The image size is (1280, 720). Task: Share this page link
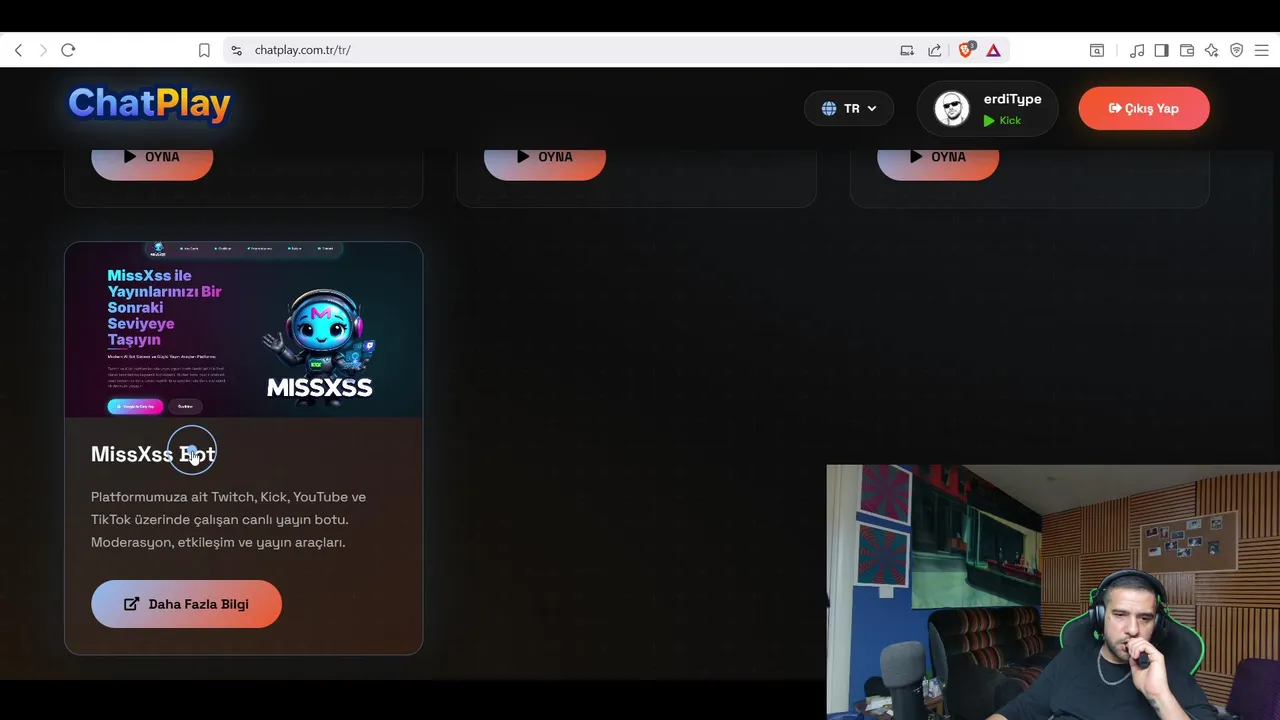coord(935,50)
